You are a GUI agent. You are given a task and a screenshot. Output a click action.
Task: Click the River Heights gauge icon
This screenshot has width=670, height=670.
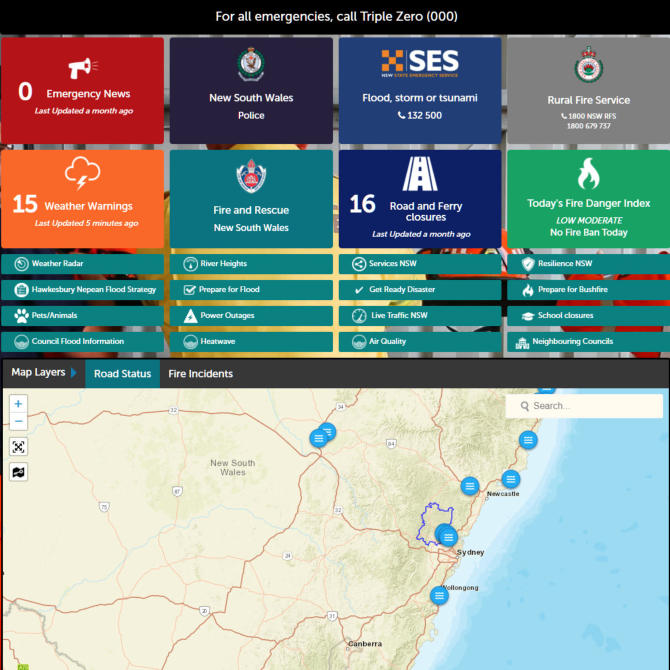(x=190, y=264)
